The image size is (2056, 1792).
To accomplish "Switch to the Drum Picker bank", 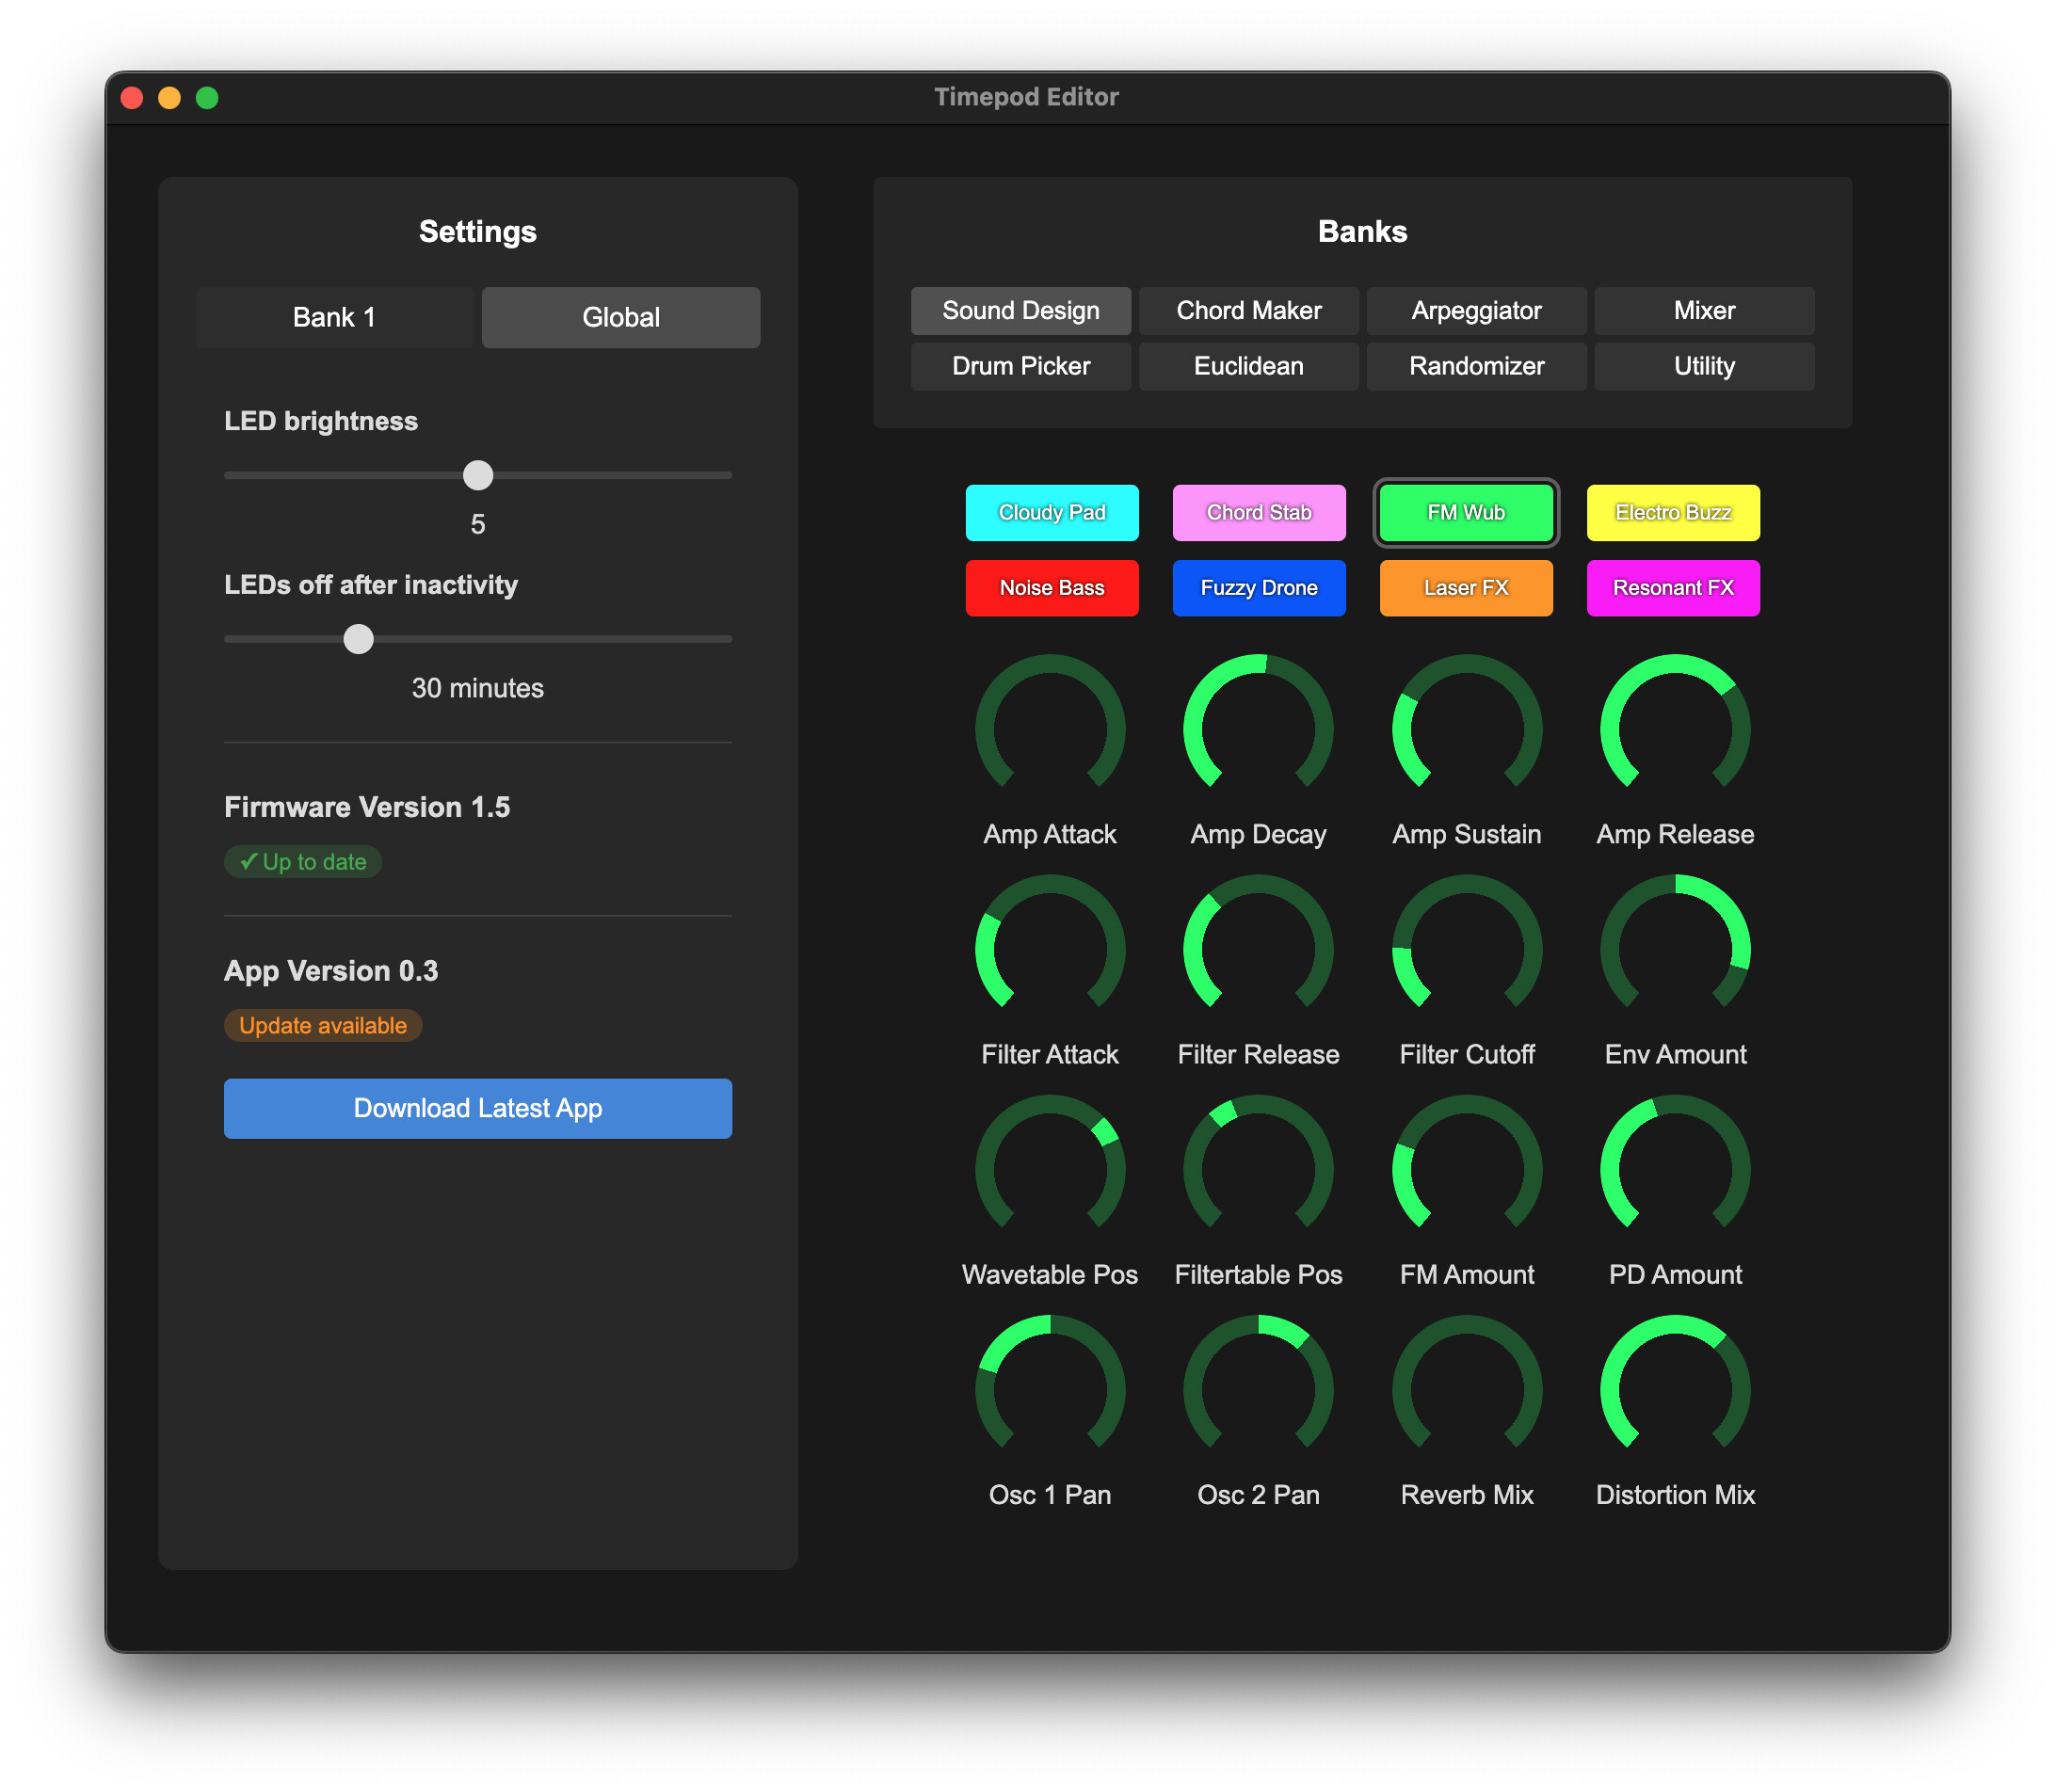I will (1020, 366).
